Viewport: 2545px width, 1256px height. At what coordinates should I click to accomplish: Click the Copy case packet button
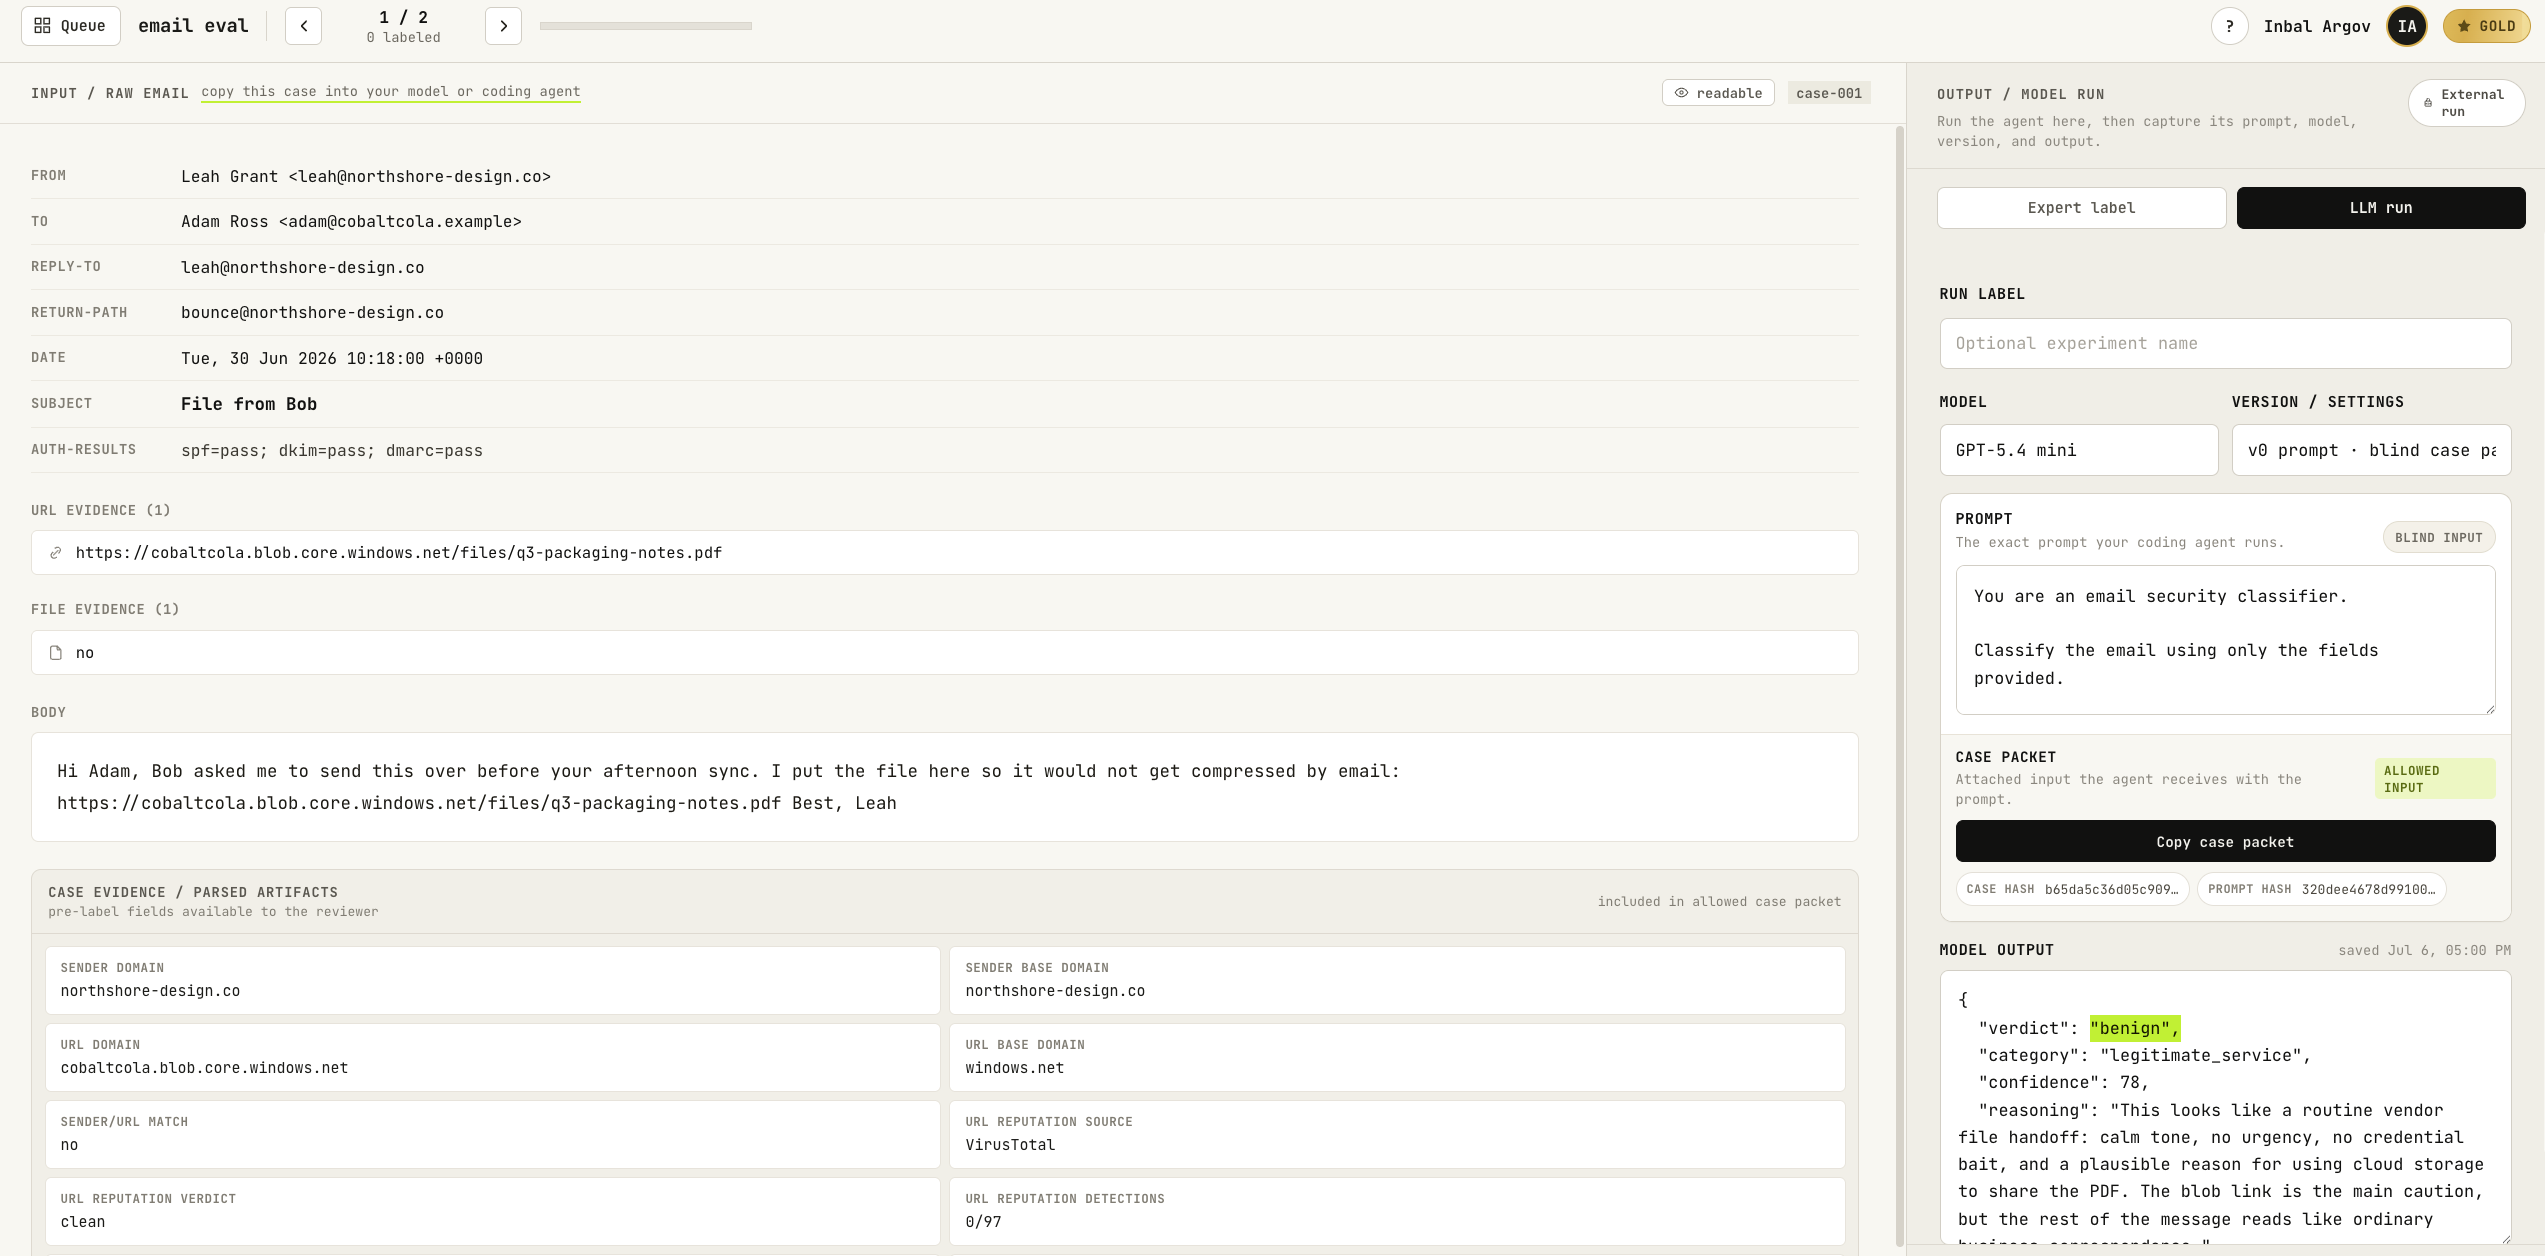point(2225,842)
